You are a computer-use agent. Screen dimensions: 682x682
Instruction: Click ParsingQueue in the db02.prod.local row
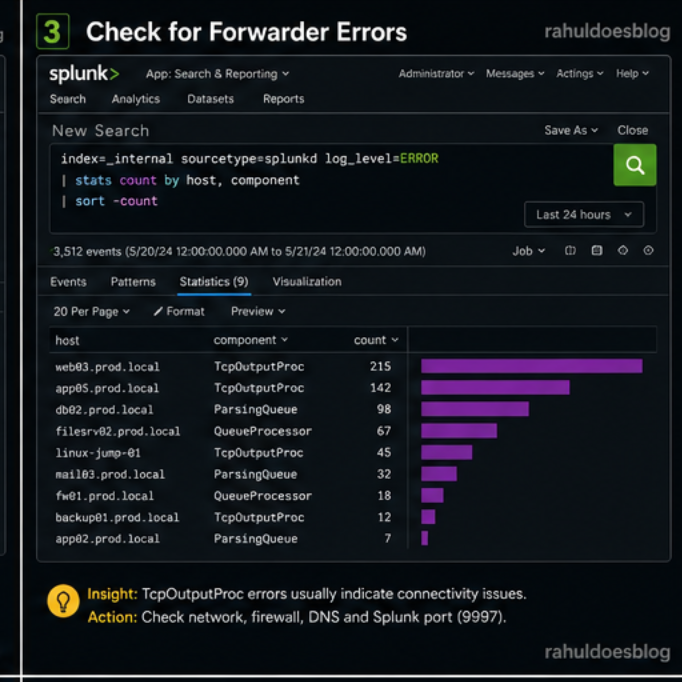pyautogui.click(x=256, y=409)
